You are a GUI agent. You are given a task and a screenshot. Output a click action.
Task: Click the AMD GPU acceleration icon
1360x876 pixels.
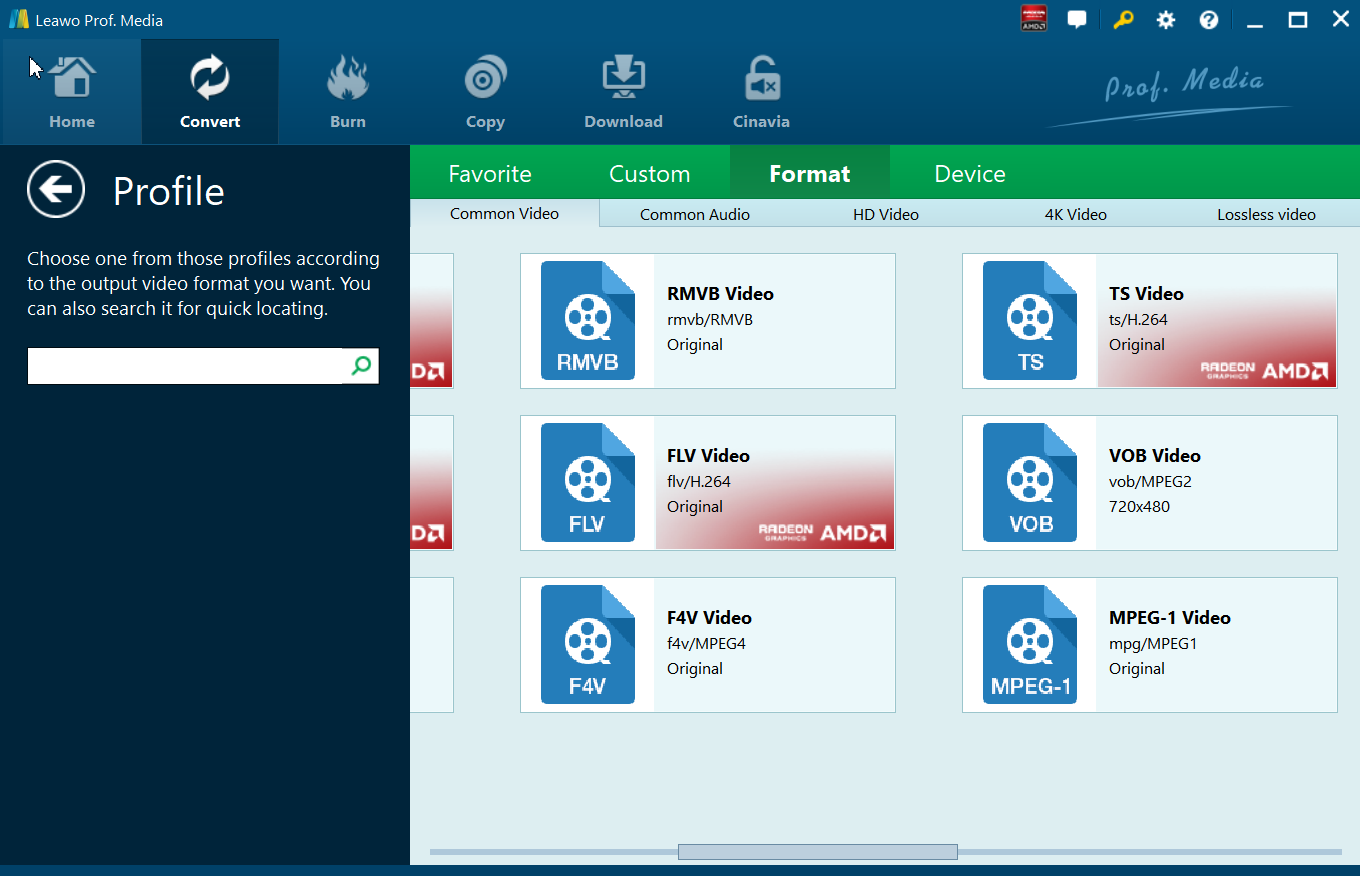tap(1033, 19)
